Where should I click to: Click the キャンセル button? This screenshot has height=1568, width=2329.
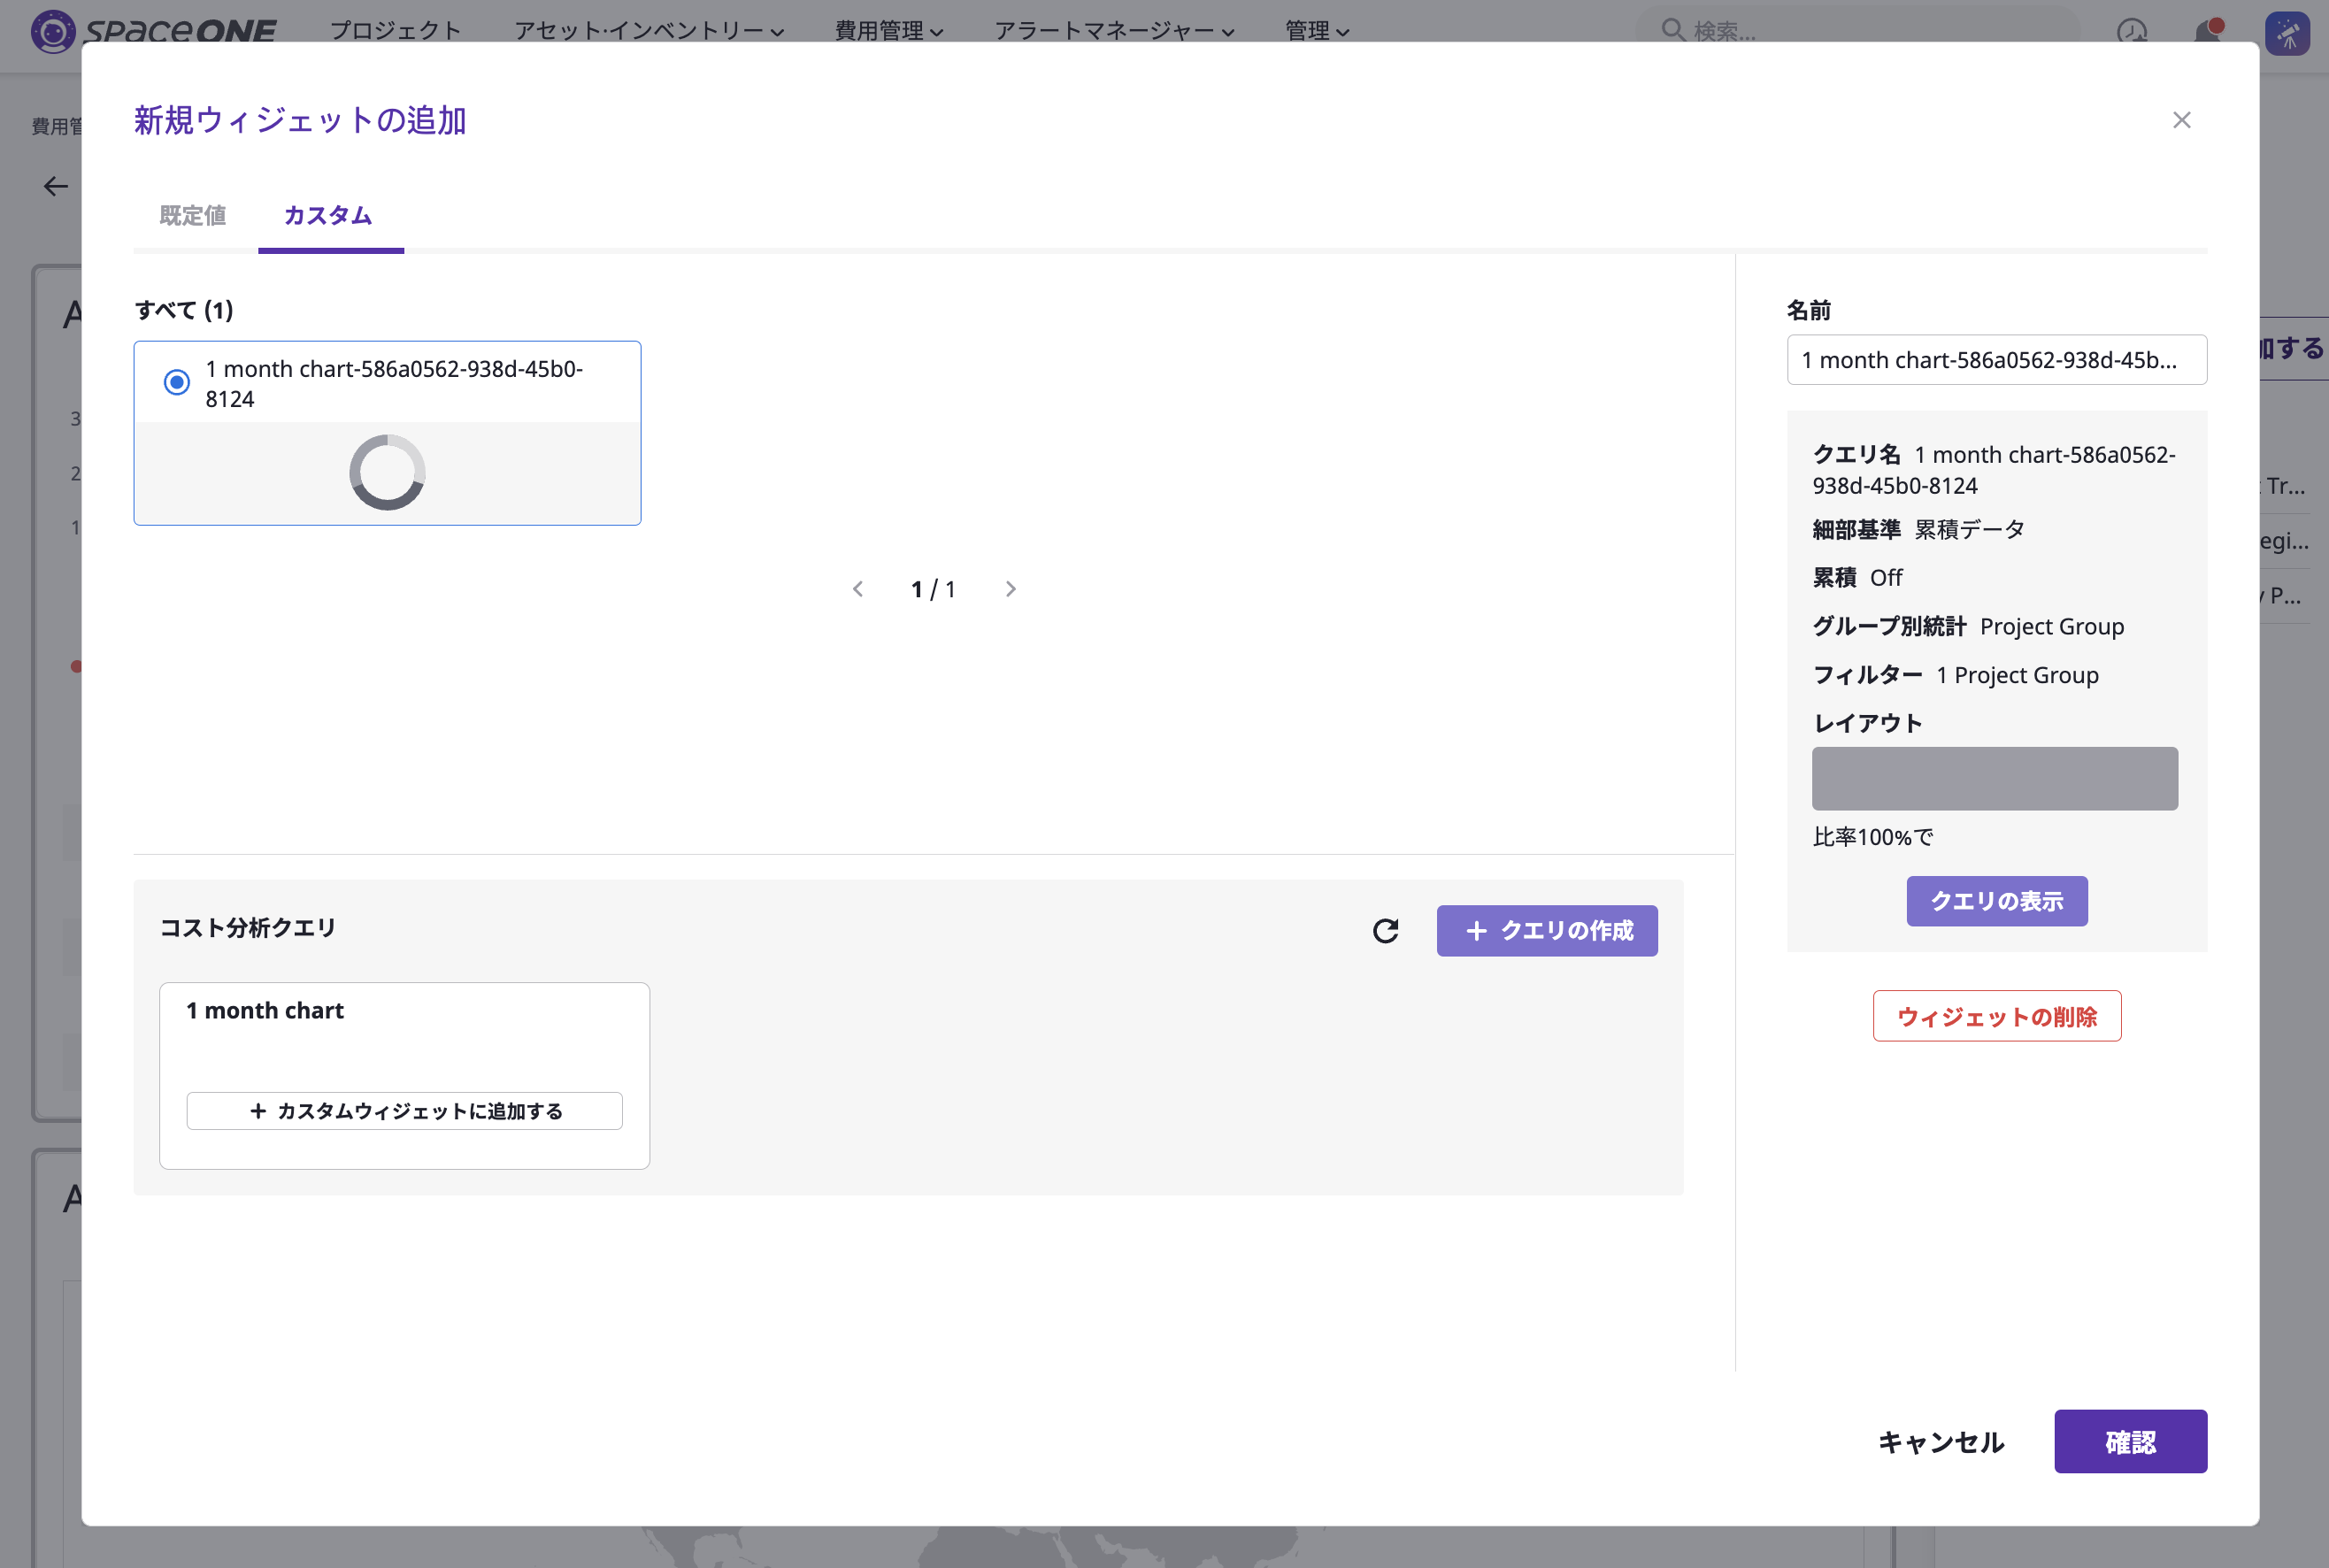tap(1940, 1441)
